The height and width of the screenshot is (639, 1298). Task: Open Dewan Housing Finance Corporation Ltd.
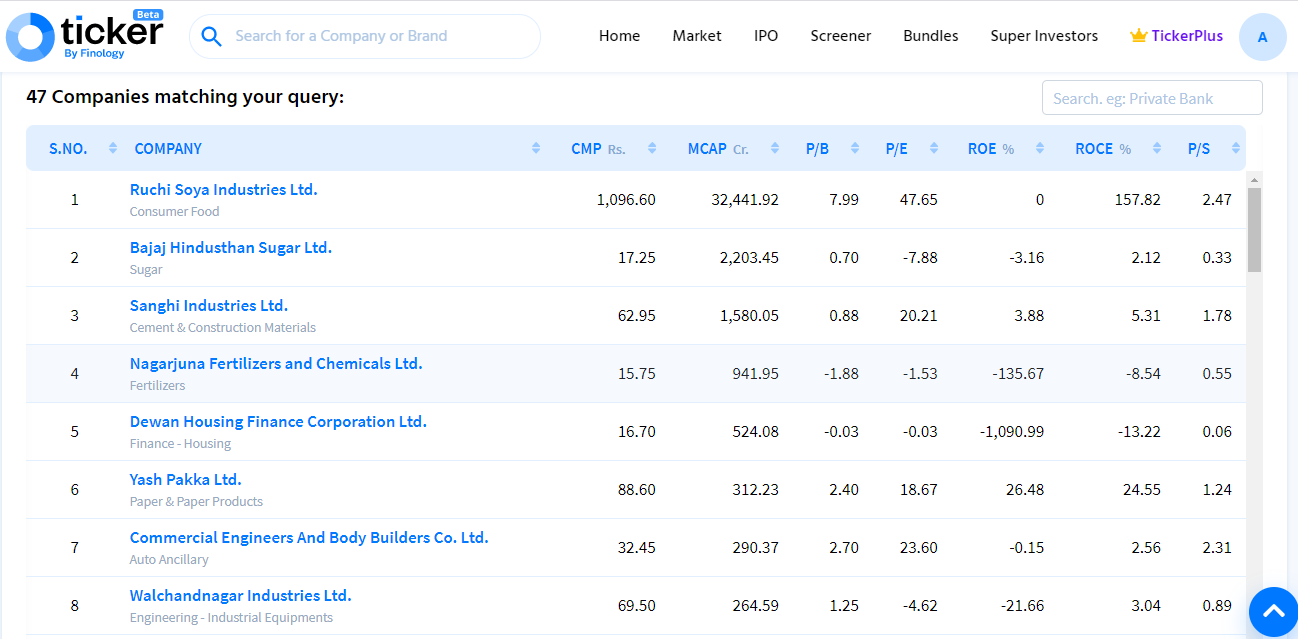[x=278, y=421]
